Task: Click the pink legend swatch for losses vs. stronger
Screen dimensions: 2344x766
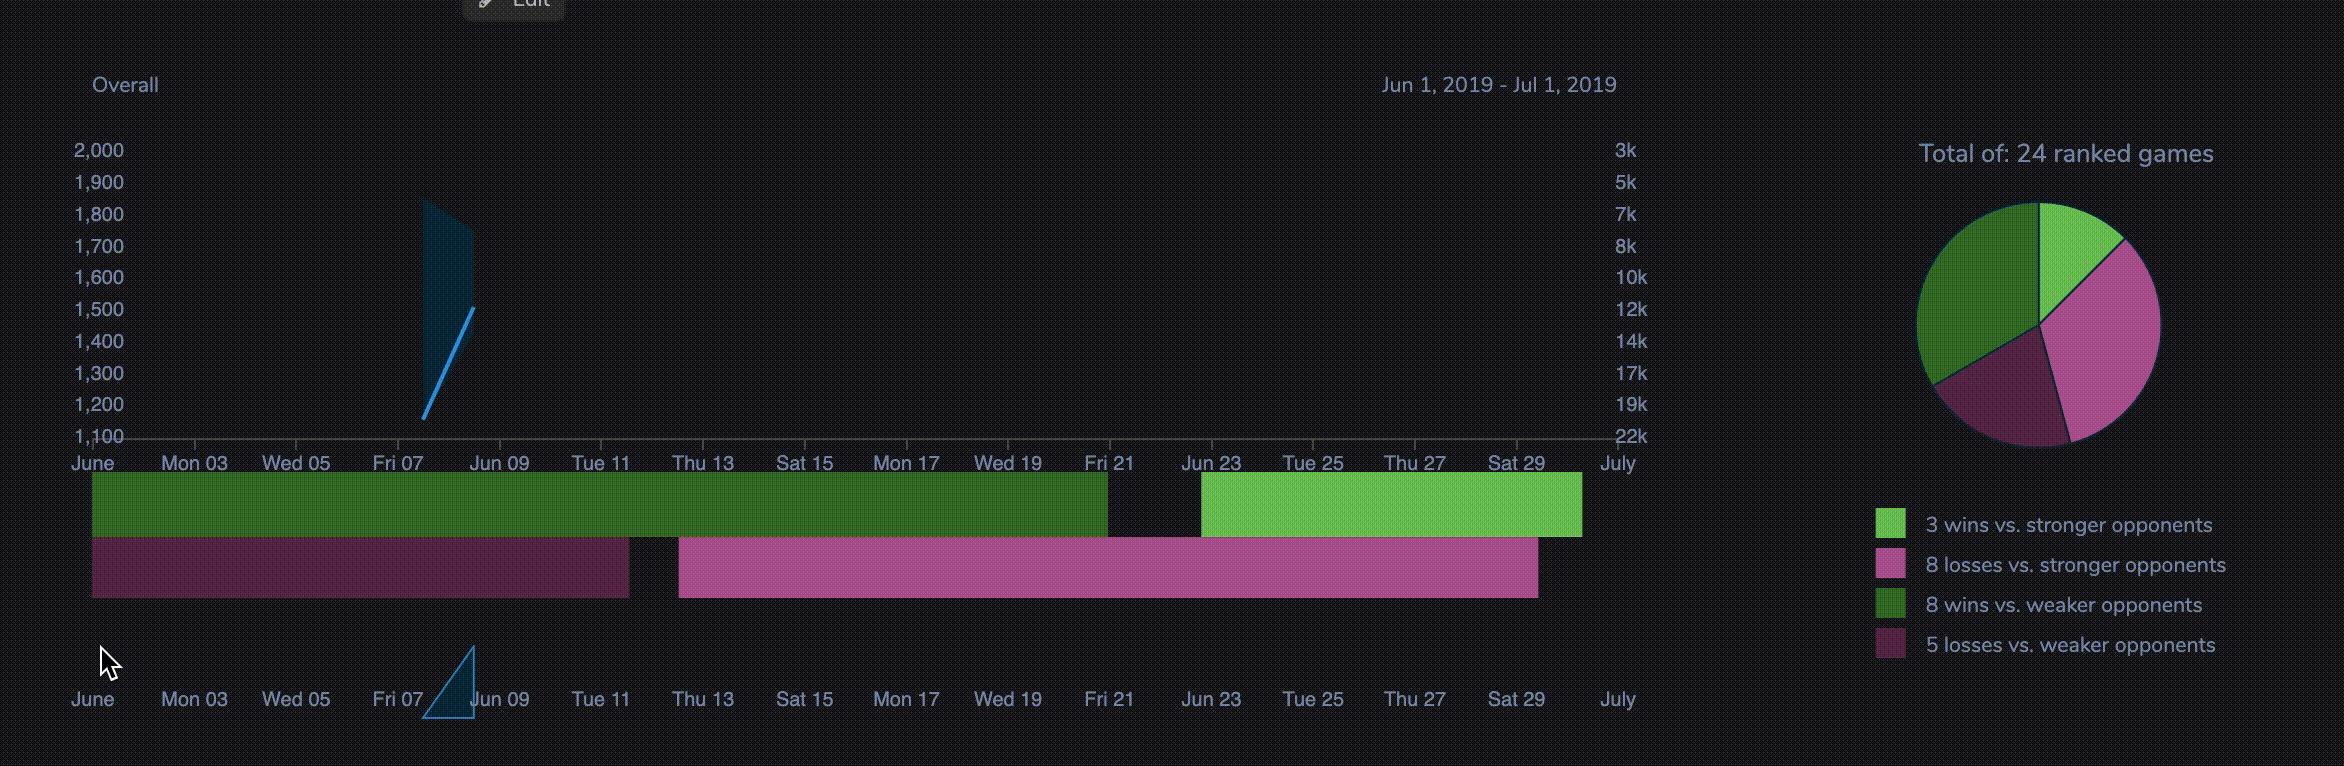Action: (x=1890, y=564)
